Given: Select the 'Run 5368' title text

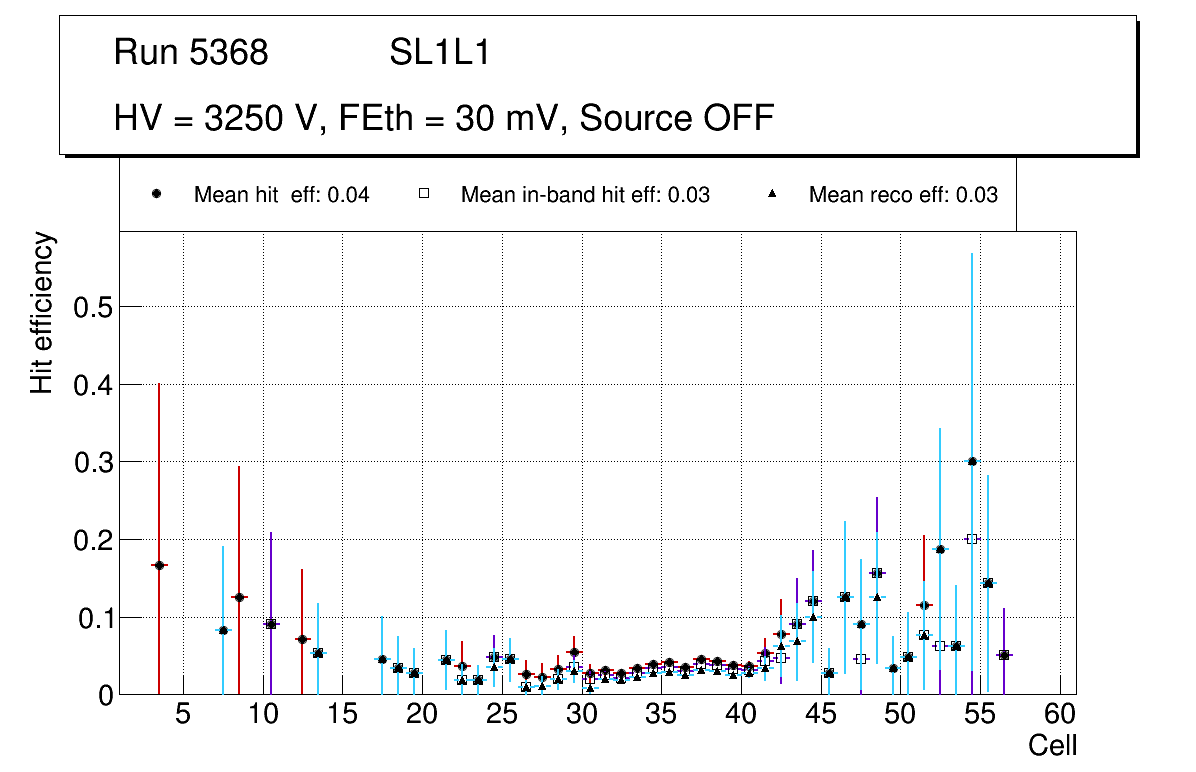Looking at the screenshot, I should (x=191, y=53).
